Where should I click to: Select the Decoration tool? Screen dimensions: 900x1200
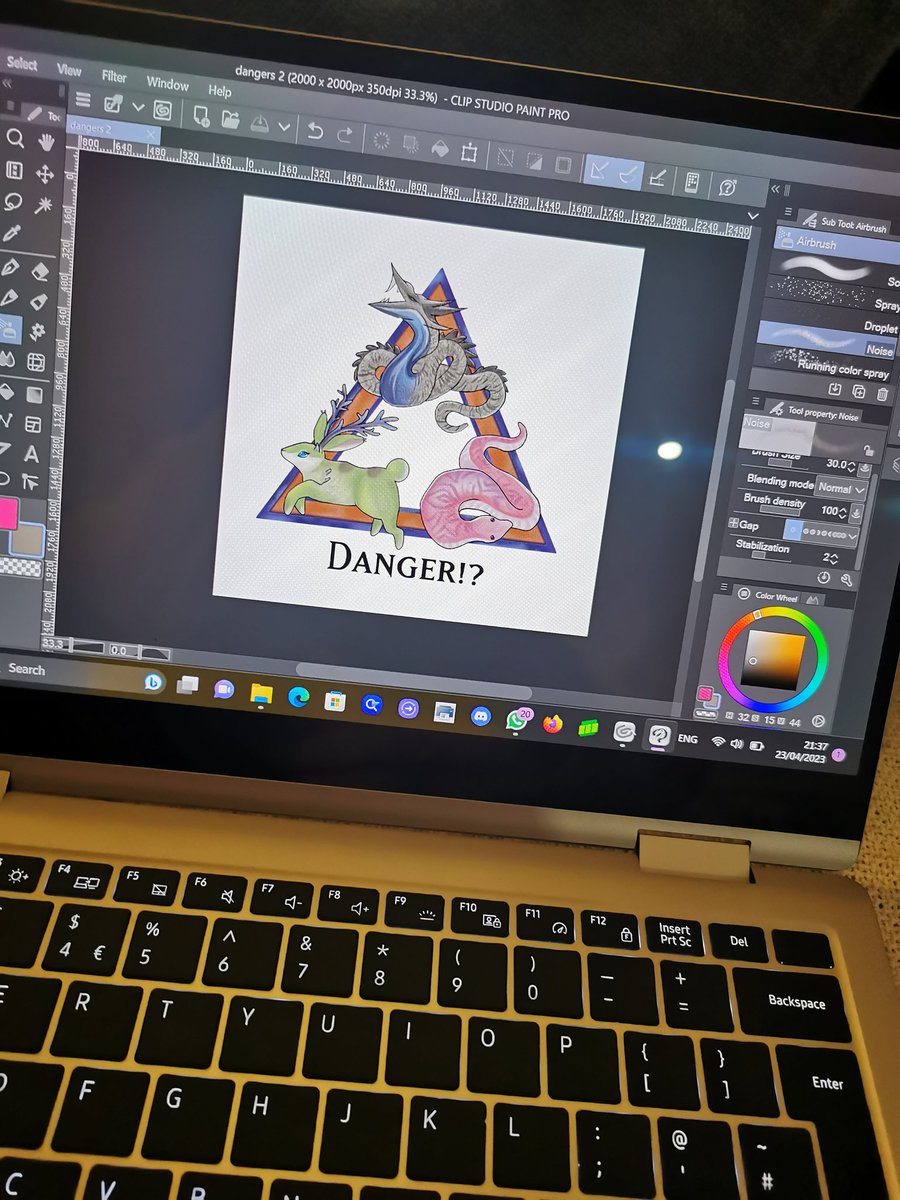(x=38, y=331)
